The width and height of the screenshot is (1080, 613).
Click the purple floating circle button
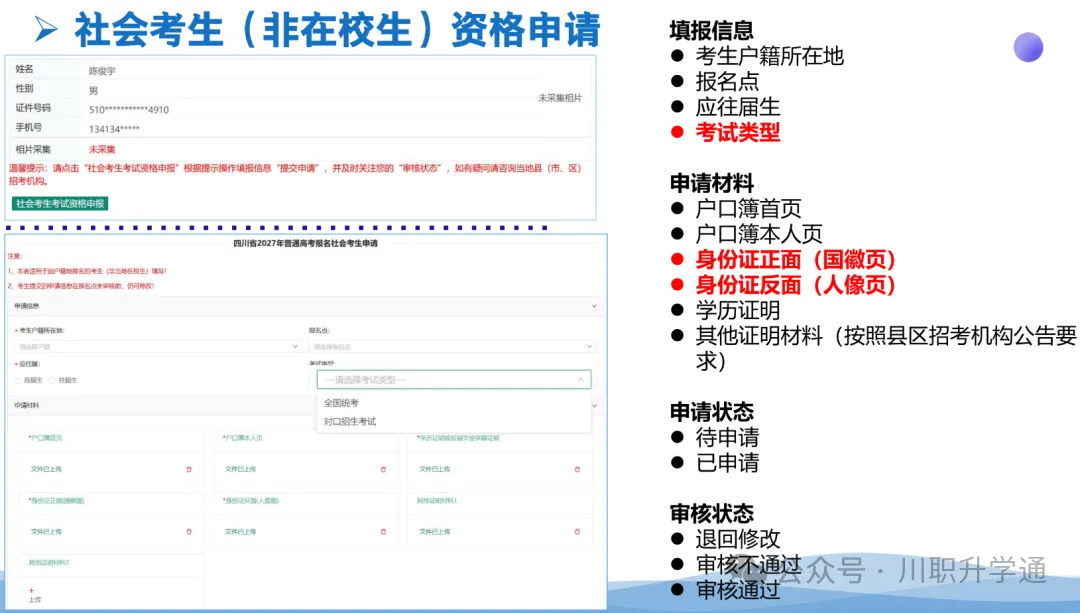pyautogui.click(x=1028, y=48)
